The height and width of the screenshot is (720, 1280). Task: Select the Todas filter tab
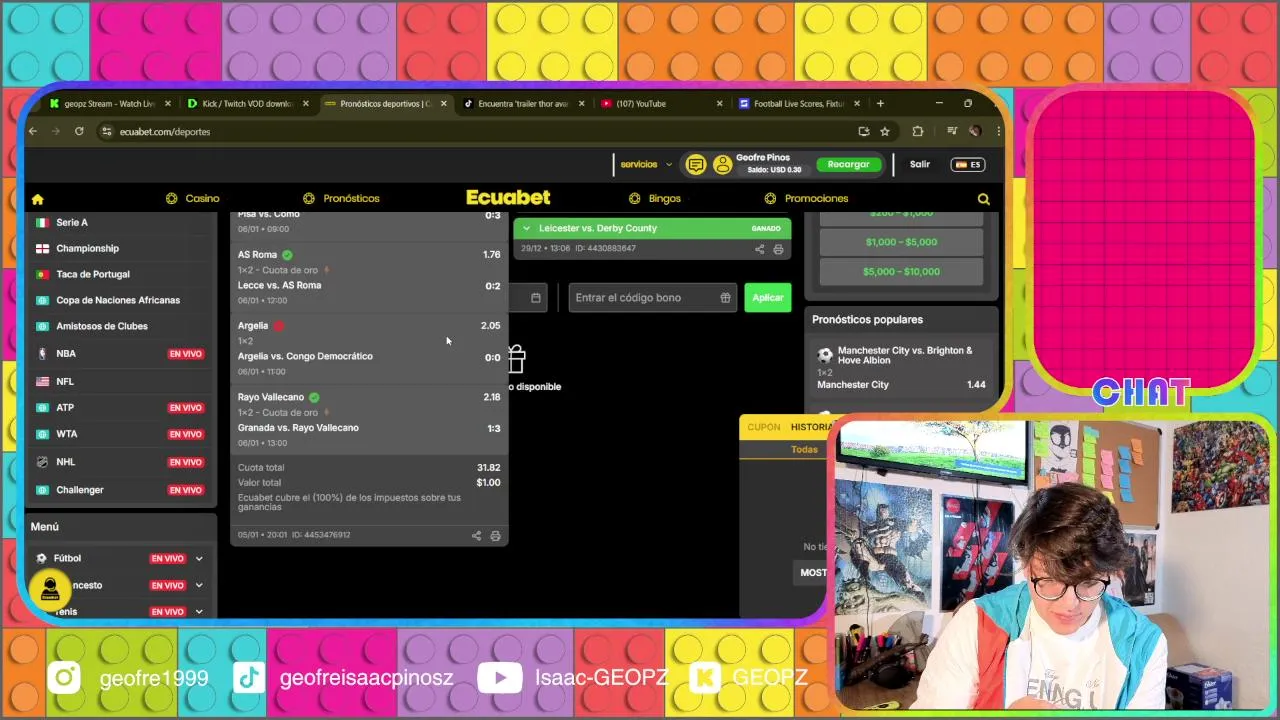804,450
